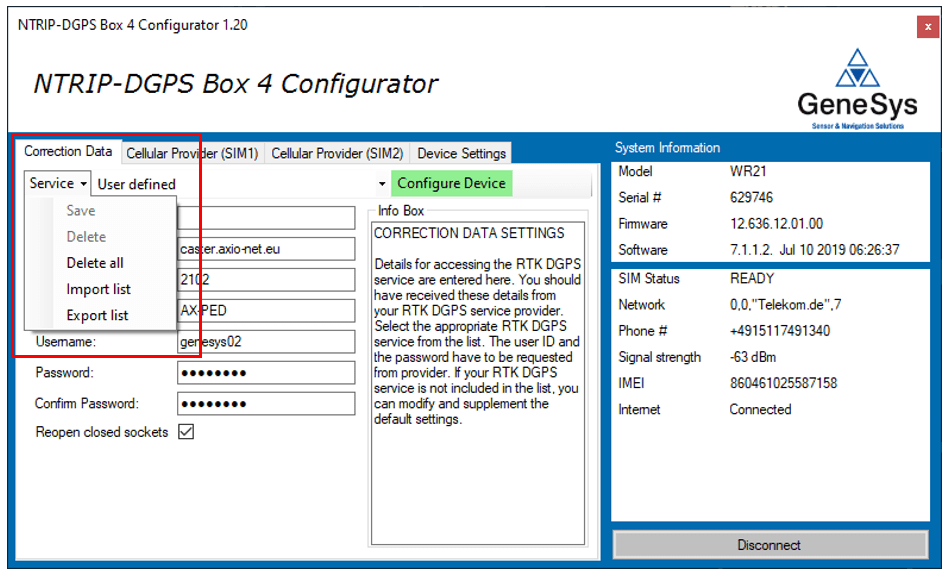The width and height of the screenshot is (949, 575).
Task: Click the Software value 7.1.1.2. Jul 10 2019
Action: coord(815,250)
